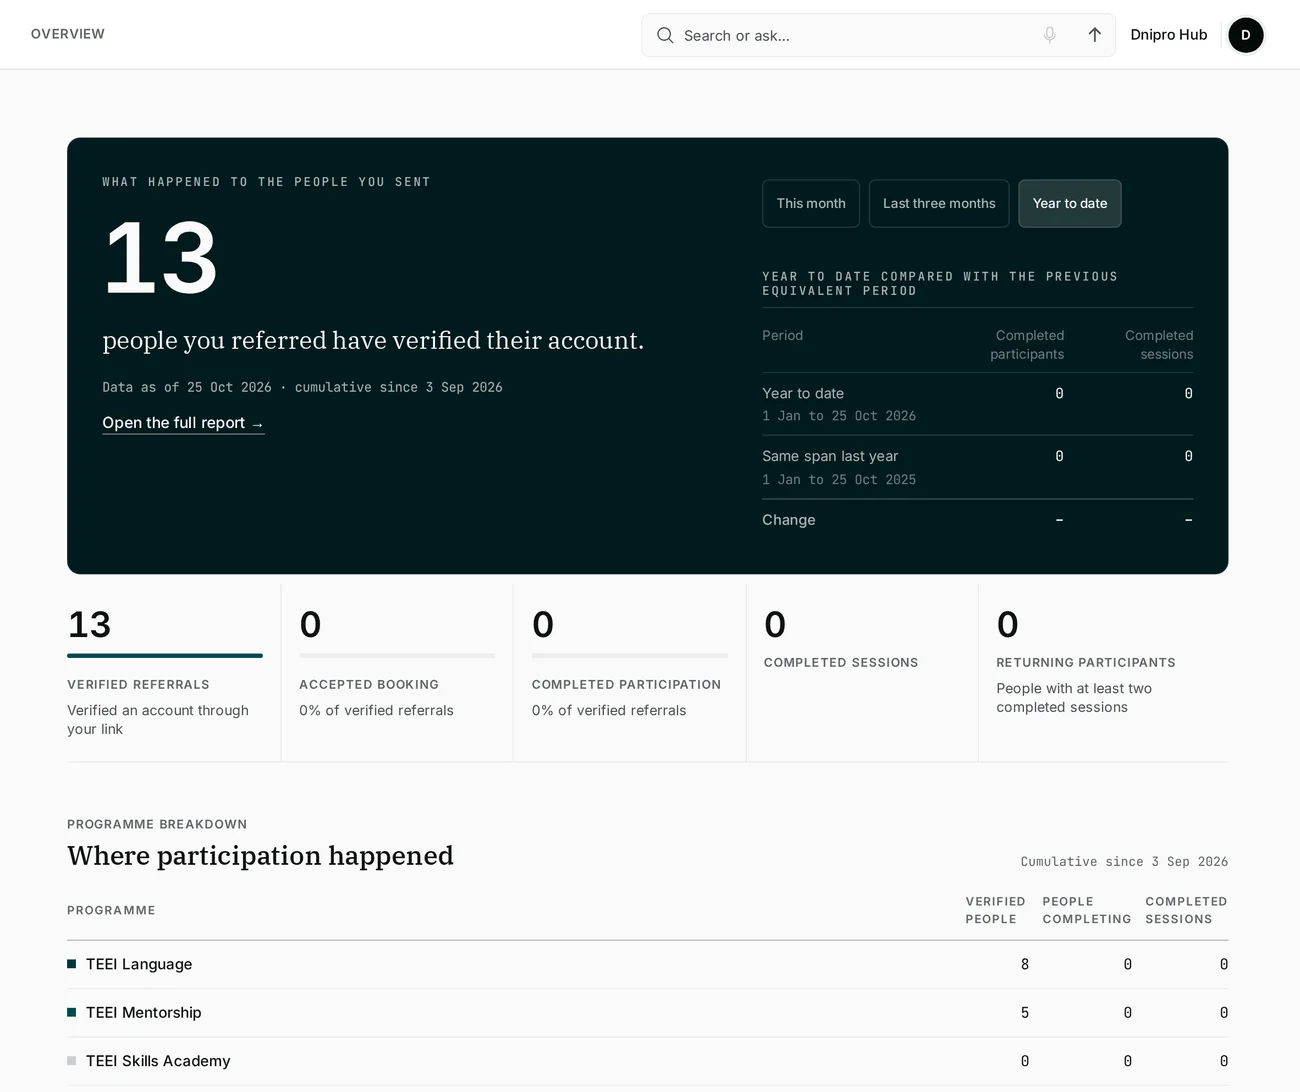Select the Verified Referrals stat card

(165, 673)
